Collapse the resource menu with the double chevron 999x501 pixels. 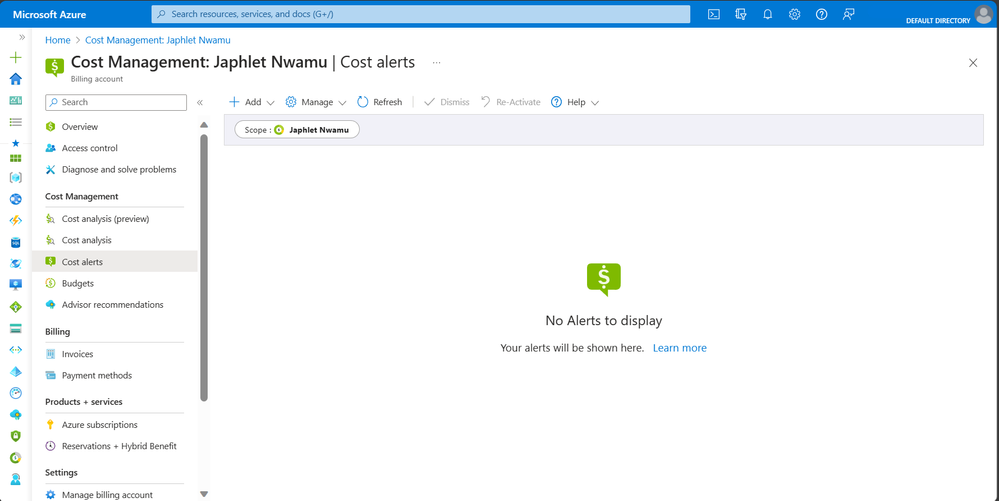click(x=199, y=103)
